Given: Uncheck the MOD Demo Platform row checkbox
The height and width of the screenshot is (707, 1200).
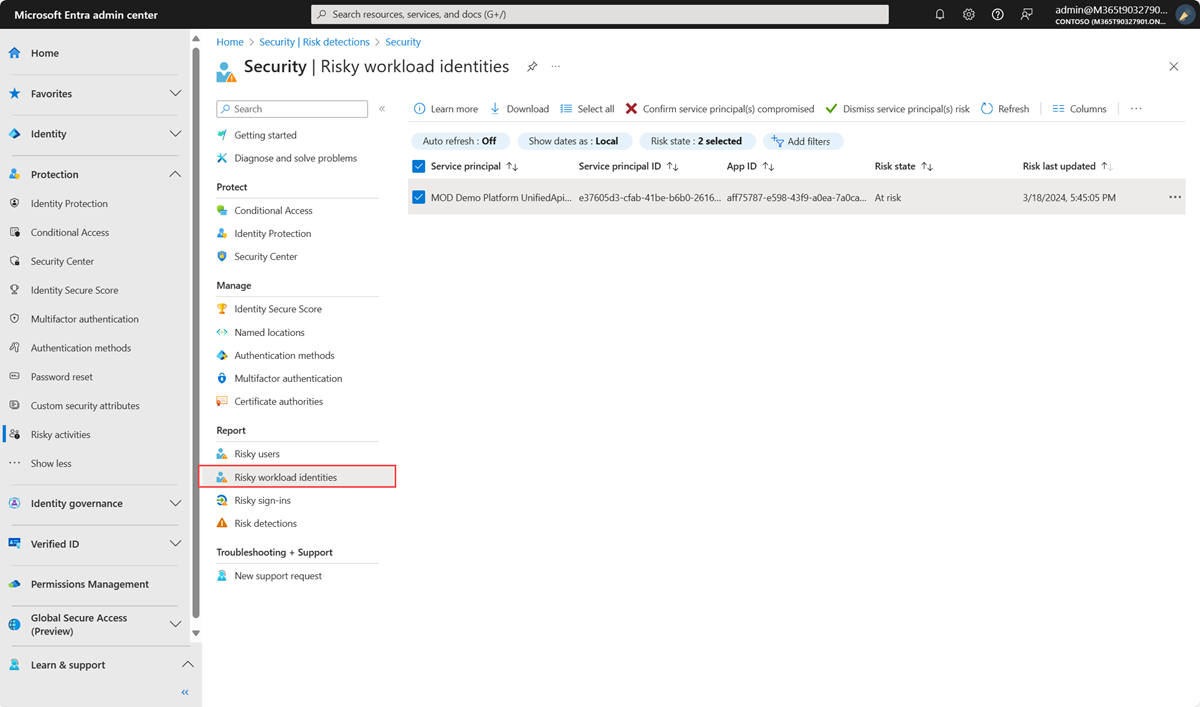Looking at the screenshot, I should (419, 198).
